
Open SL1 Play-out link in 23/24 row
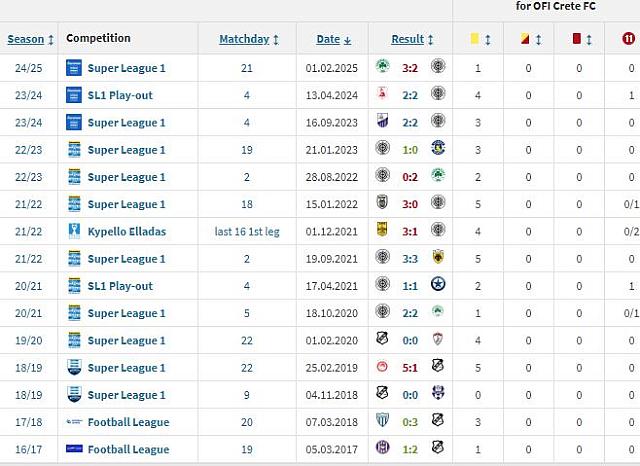coord(120,95)
